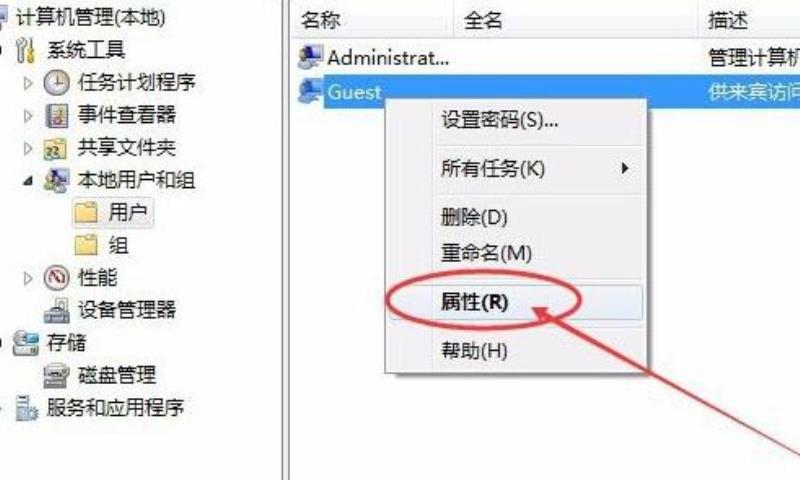Click the Local Users and Groups icon
This screenshot has width=800, height=480.
(x=56, y=181)
